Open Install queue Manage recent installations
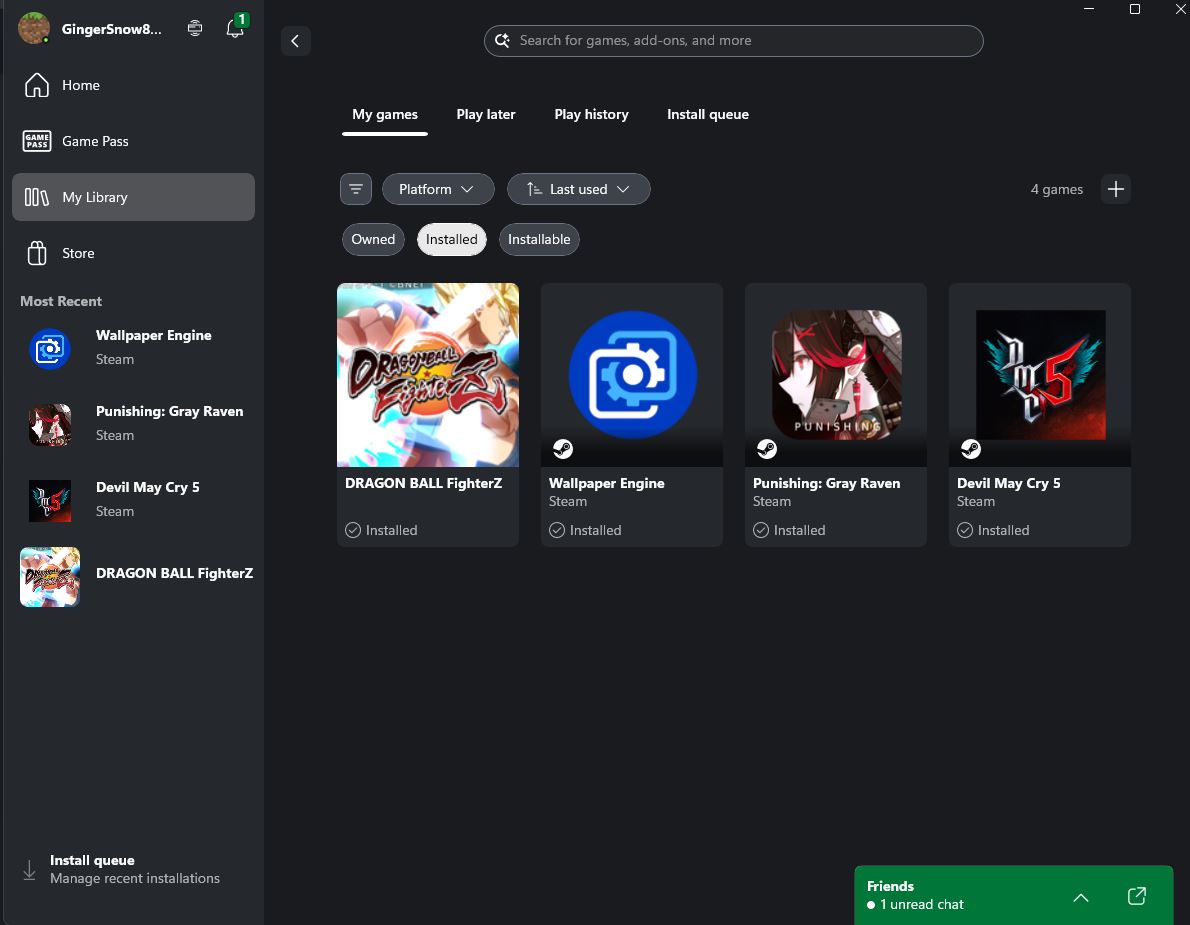The image size is (1190, 925). pos(134,870)
